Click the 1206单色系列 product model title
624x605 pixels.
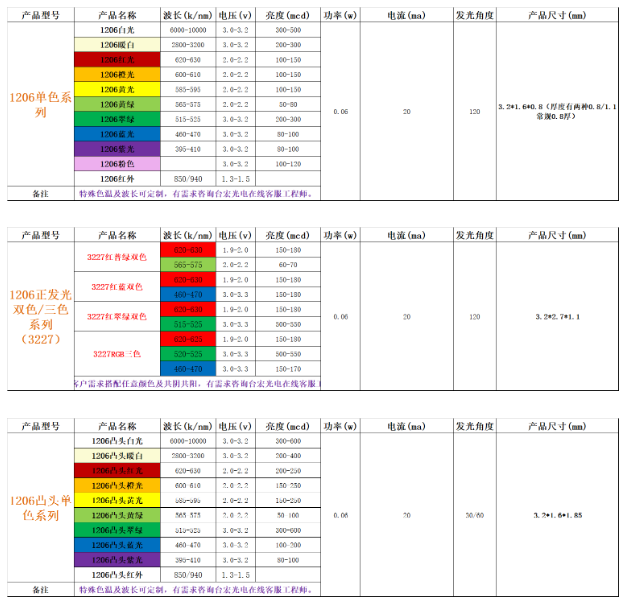(x=40, y=105)
